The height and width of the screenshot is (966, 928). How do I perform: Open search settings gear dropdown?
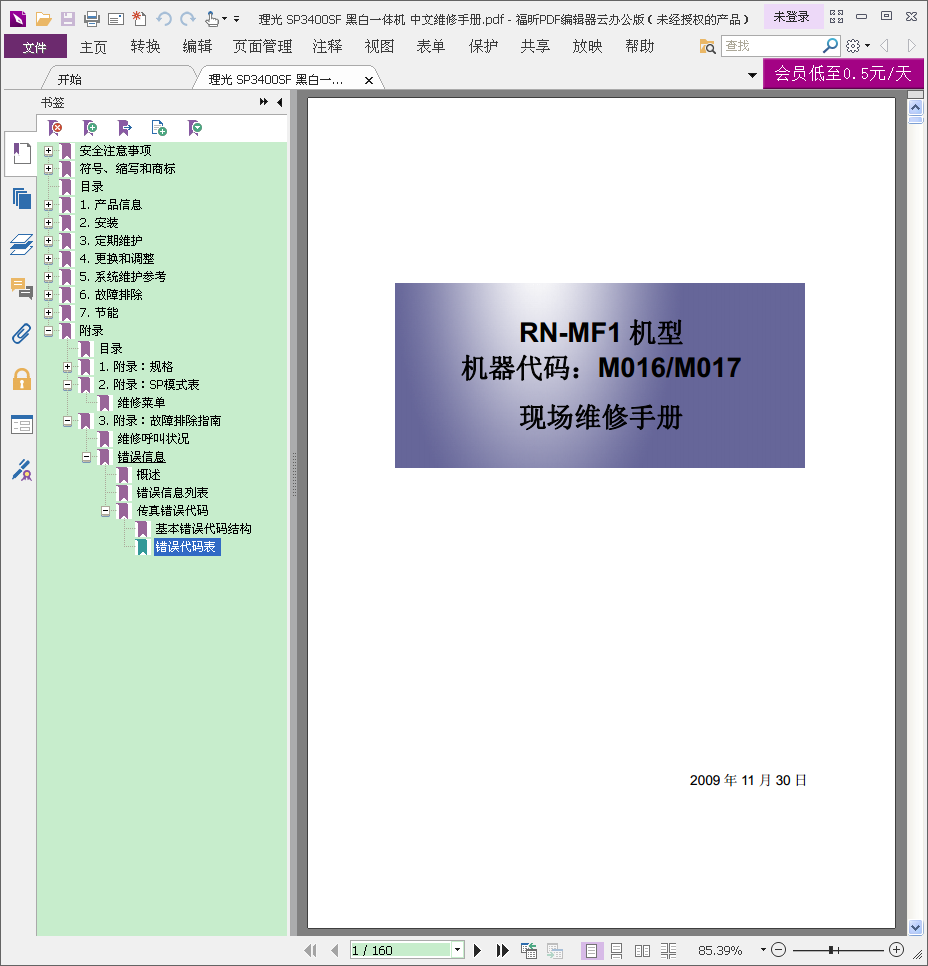click(858, 46)
